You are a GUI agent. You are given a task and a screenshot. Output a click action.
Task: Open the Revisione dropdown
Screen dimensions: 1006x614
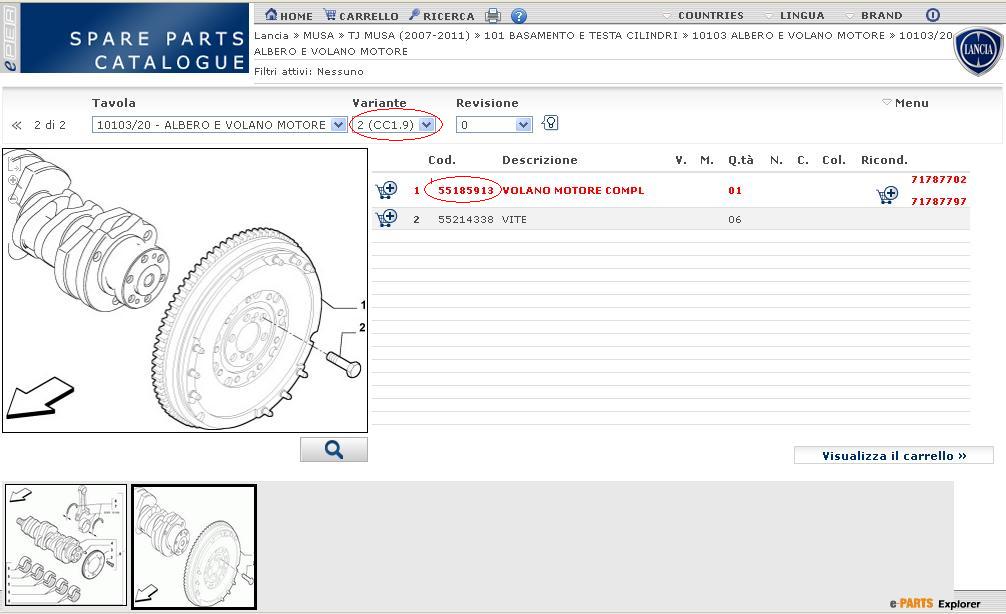click(523, 125)
